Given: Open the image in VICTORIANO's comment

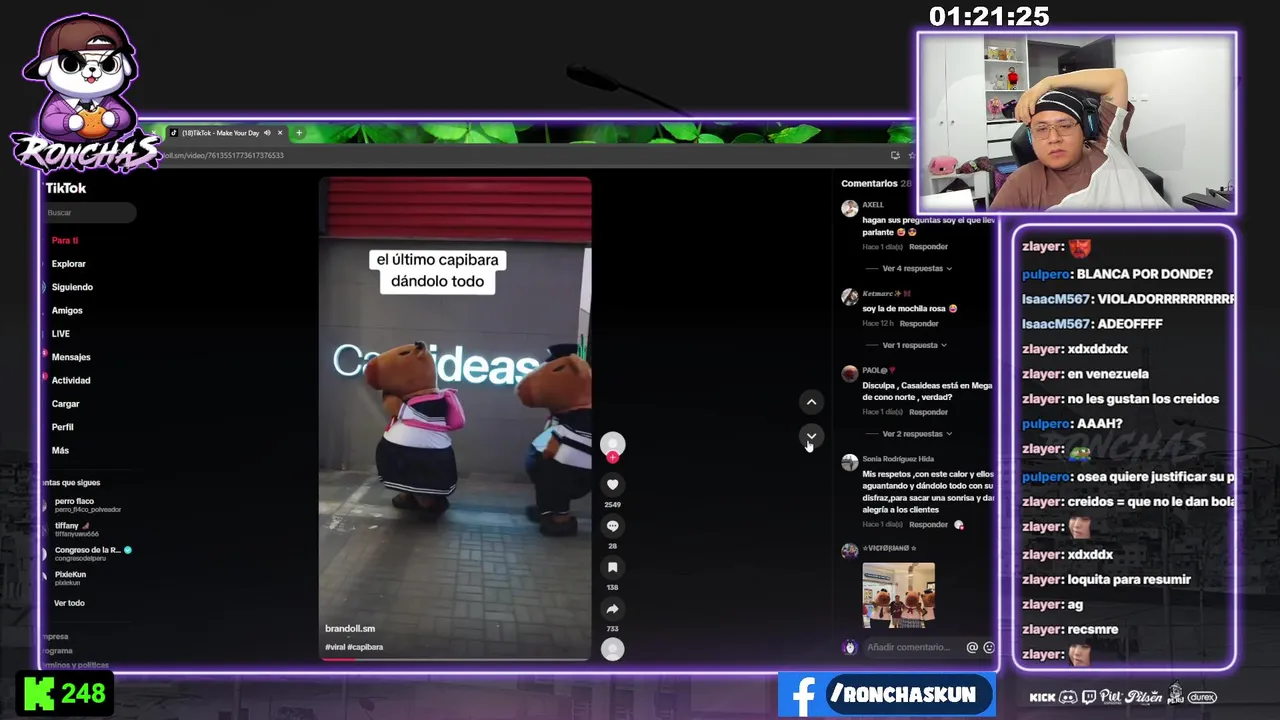Looking at the screenshot, I should (899, 595).
